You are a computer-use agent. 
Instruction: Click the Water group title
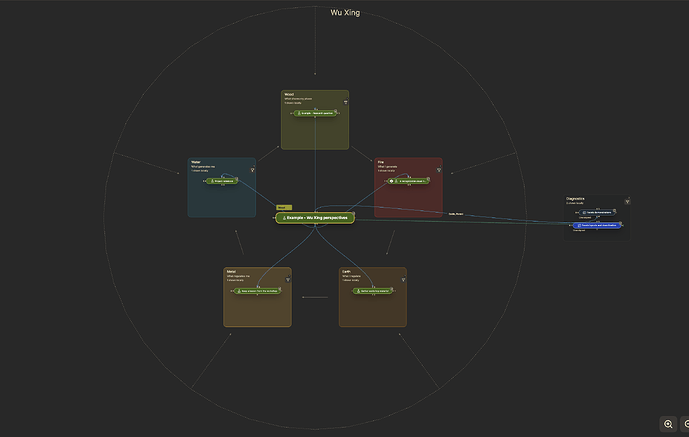pos(196,162)
